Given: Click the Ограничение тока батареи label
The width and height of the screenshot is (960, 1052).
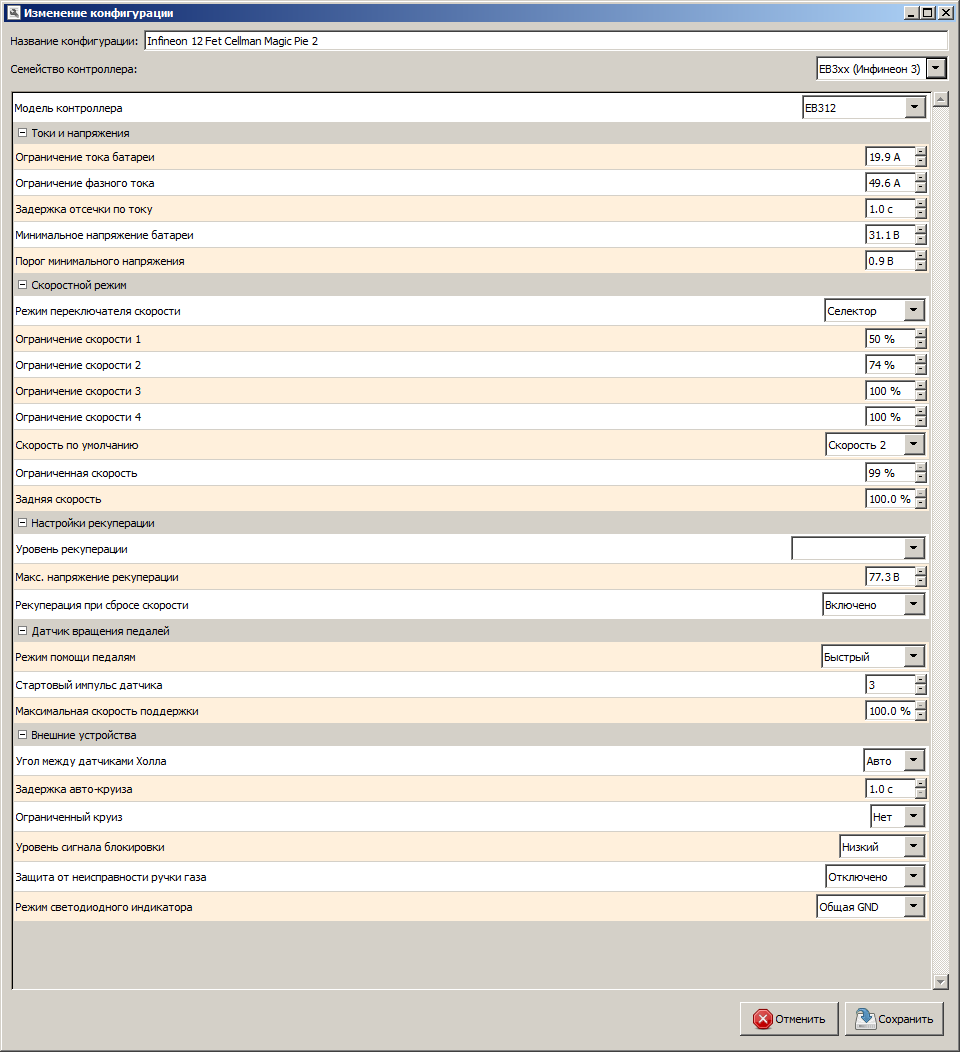Looking at the screenshot, I should 85,157.
